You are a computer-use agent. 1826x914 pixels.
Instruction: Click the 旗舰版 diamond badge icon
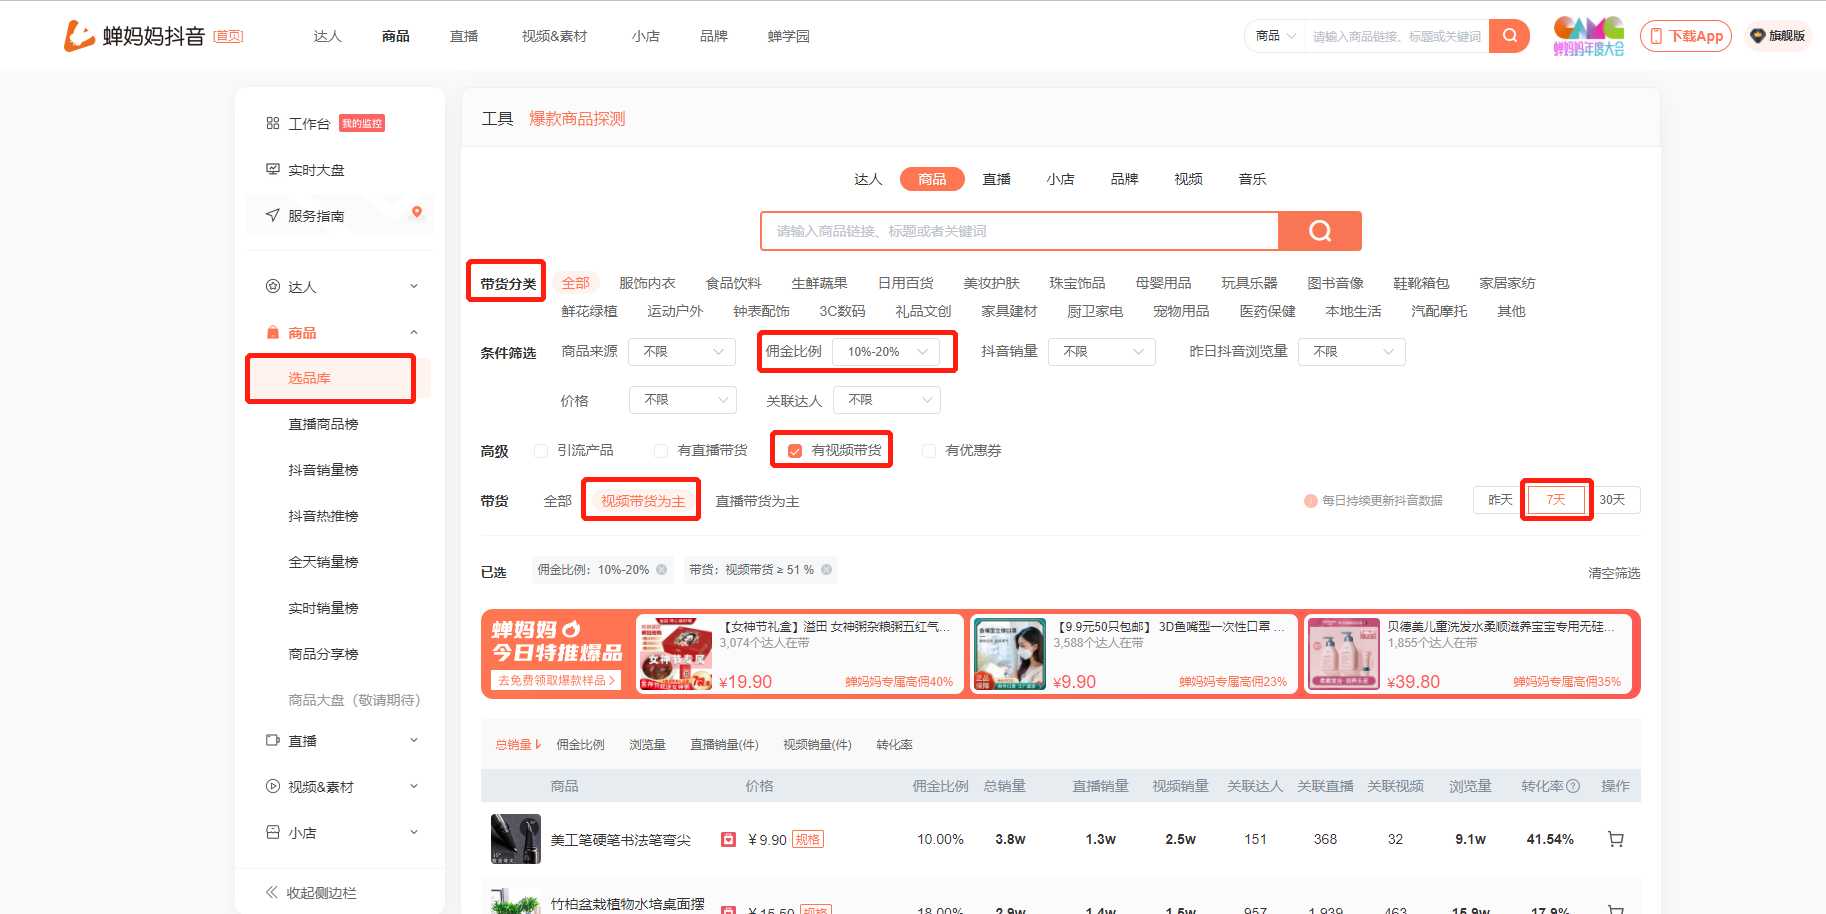coord(1757,36)
